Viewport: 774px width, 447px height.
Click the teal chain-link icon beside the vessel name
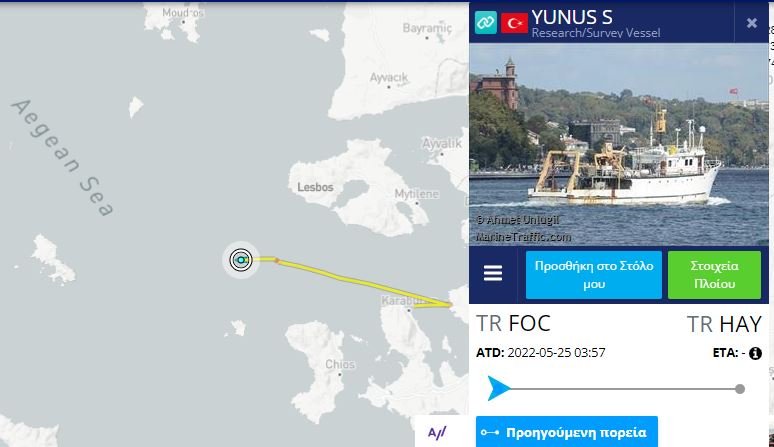(485, 22)
